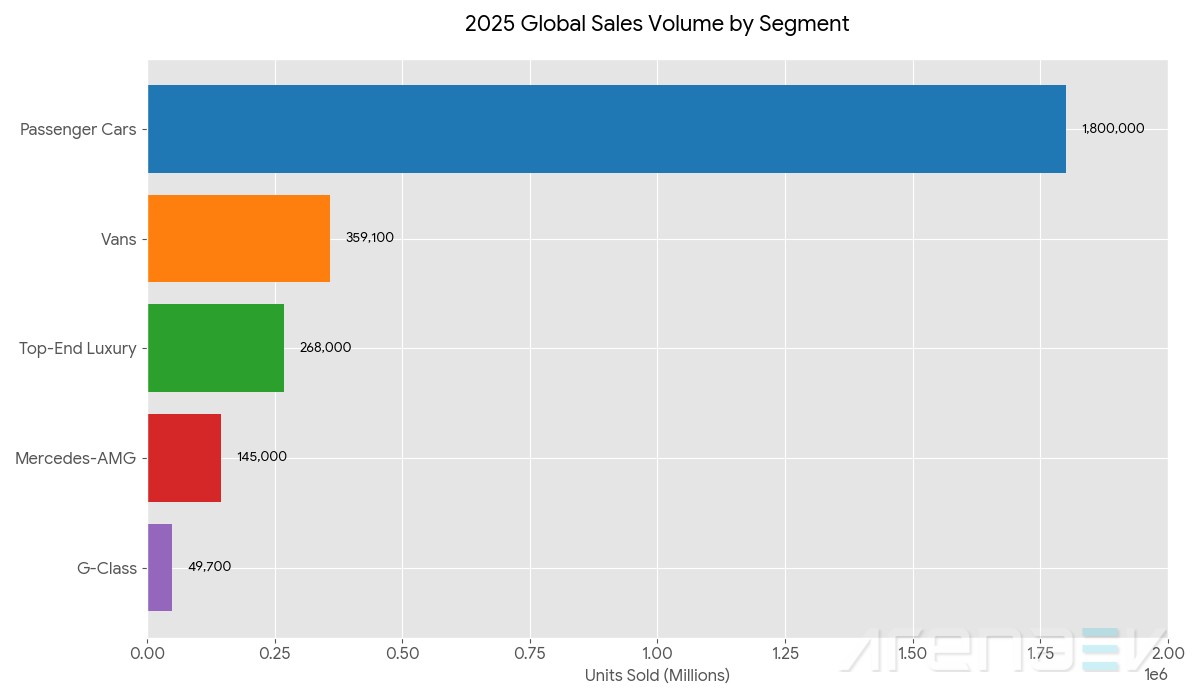The height and width of the screenshot is (700, 1200).
Task: Select the red Mercedes-AMG bar
Action: point(184,457)
